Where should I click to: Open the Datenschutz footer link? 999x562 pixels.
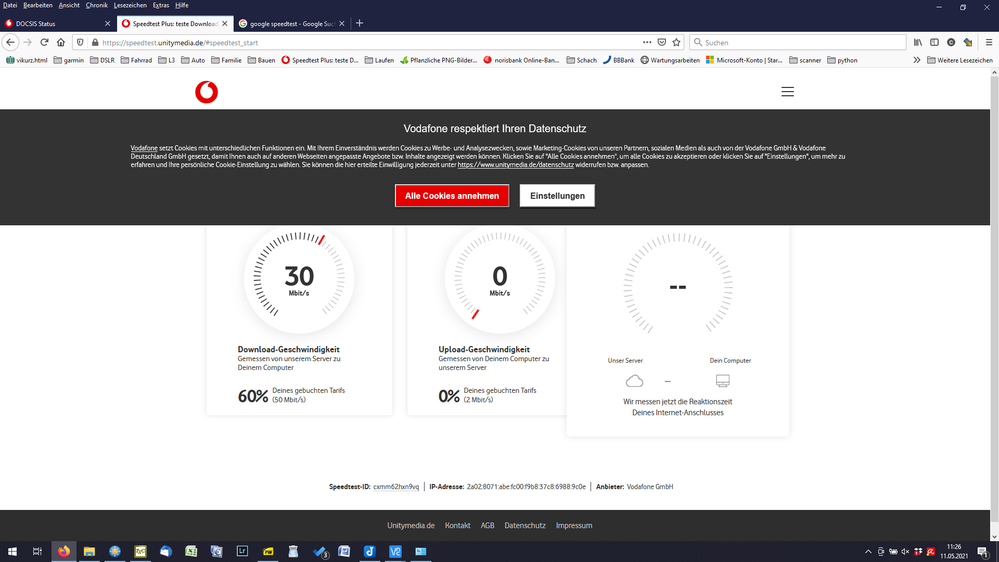pos(525,526)
